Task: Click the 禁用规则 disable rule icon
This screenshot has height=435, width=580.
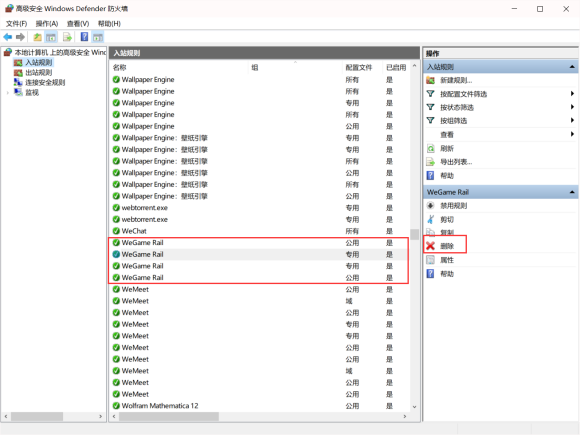Action: click(x=430, y=206)
